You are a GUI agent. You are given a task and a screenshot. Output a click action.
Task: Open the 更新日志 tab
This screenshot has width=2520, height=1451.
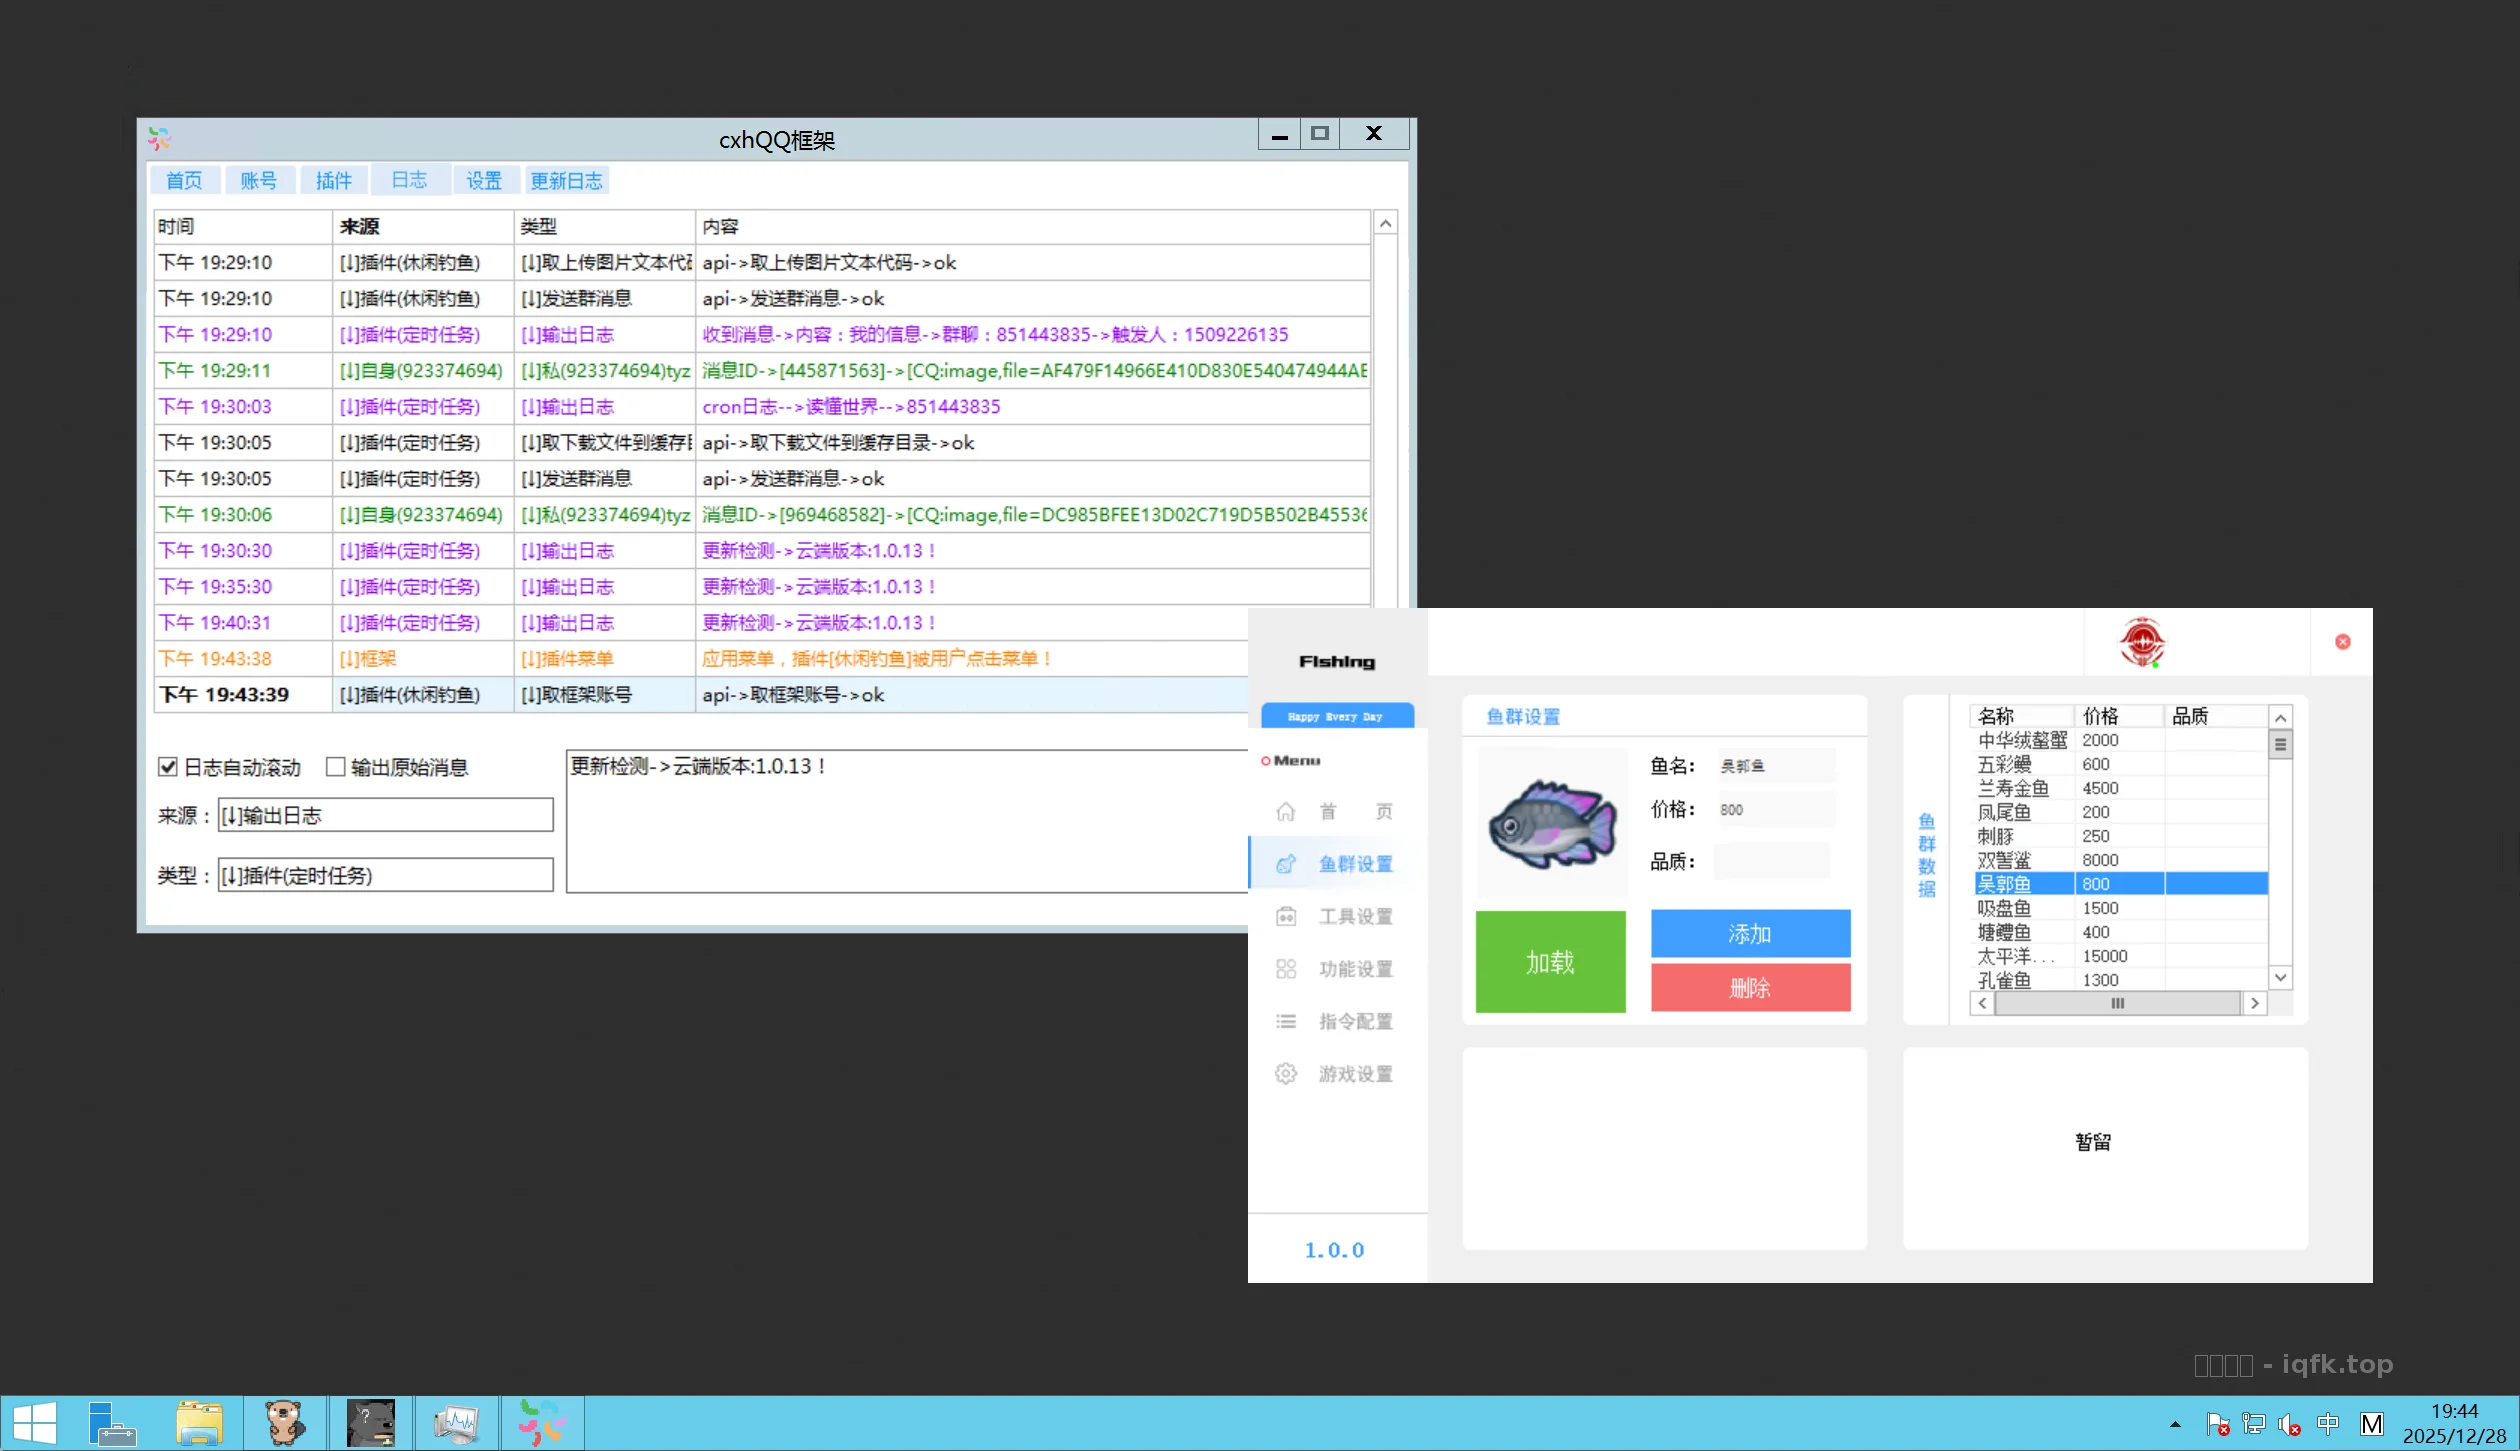click(566, 181)
